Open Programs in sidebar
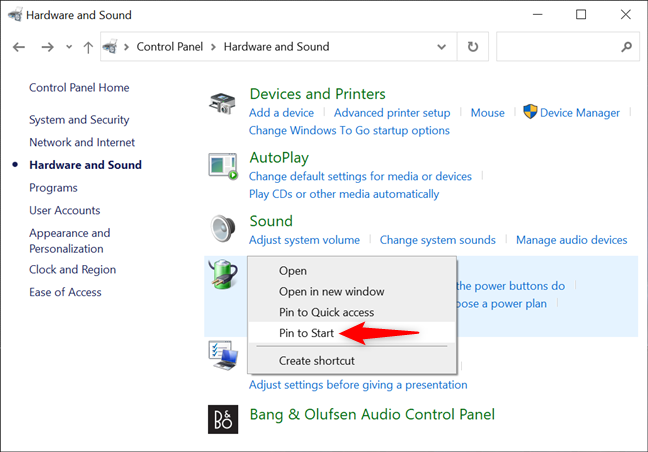The image size is (648, 452). (53, 188)
